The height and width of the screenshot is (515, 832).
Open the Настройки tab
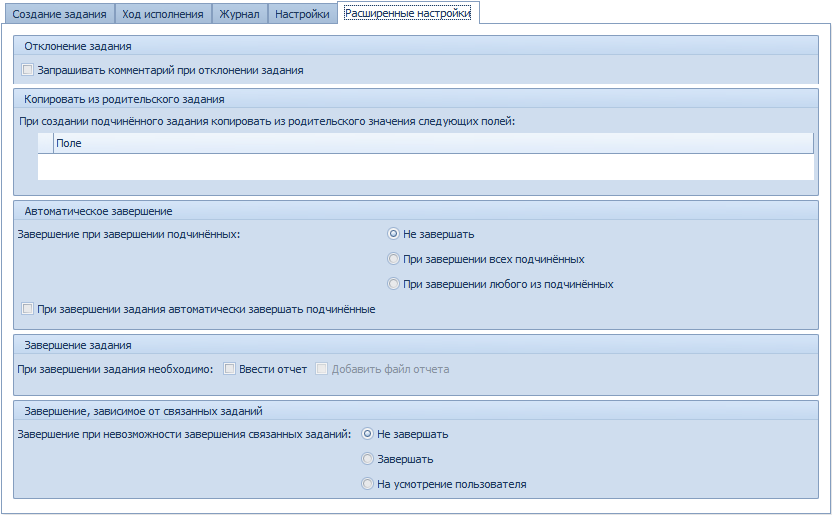[302, 14]
